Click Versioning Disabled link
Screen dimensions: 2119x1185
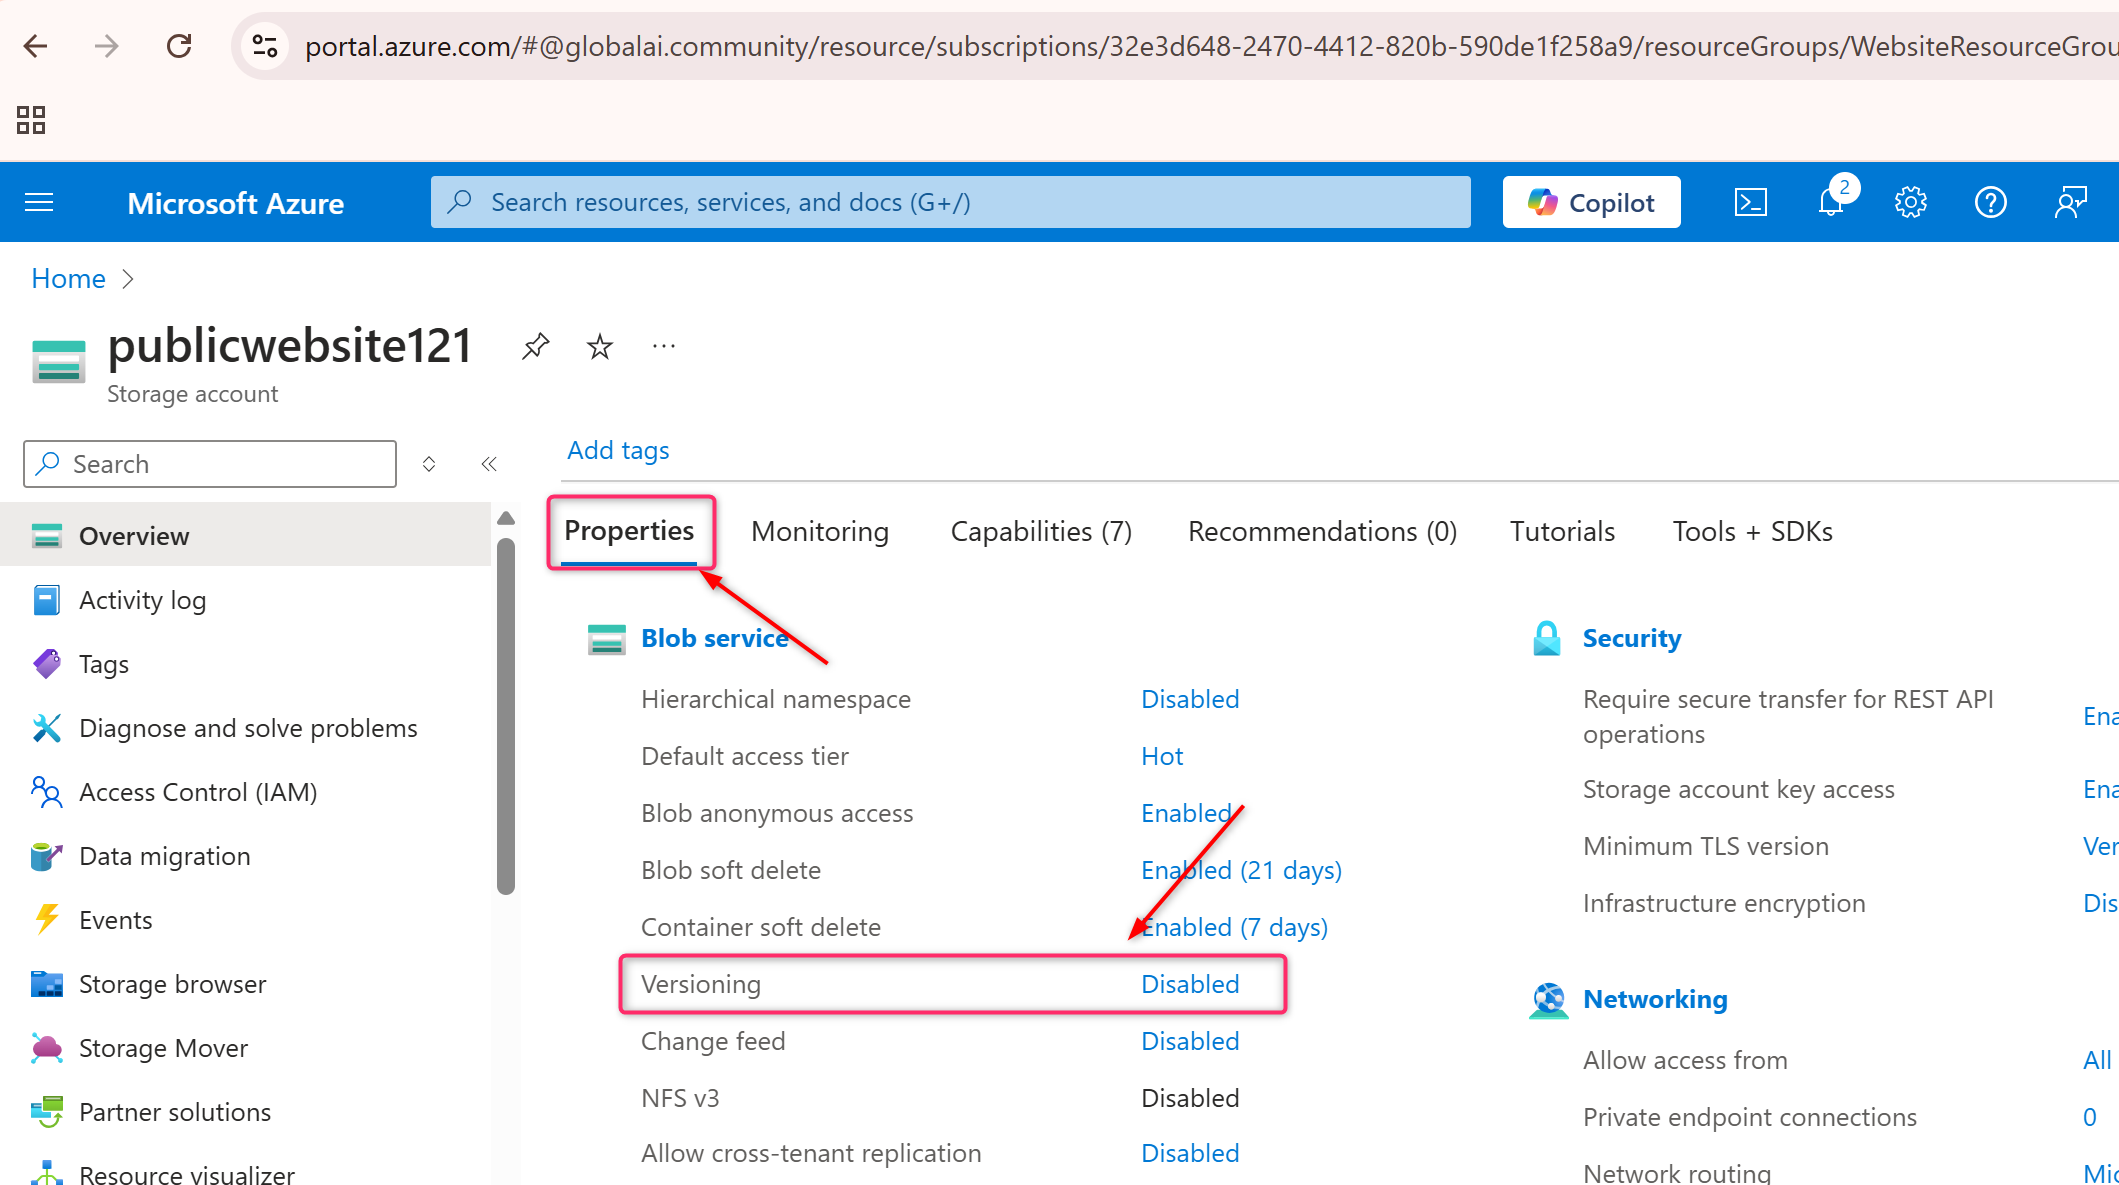click(1190, 985)
